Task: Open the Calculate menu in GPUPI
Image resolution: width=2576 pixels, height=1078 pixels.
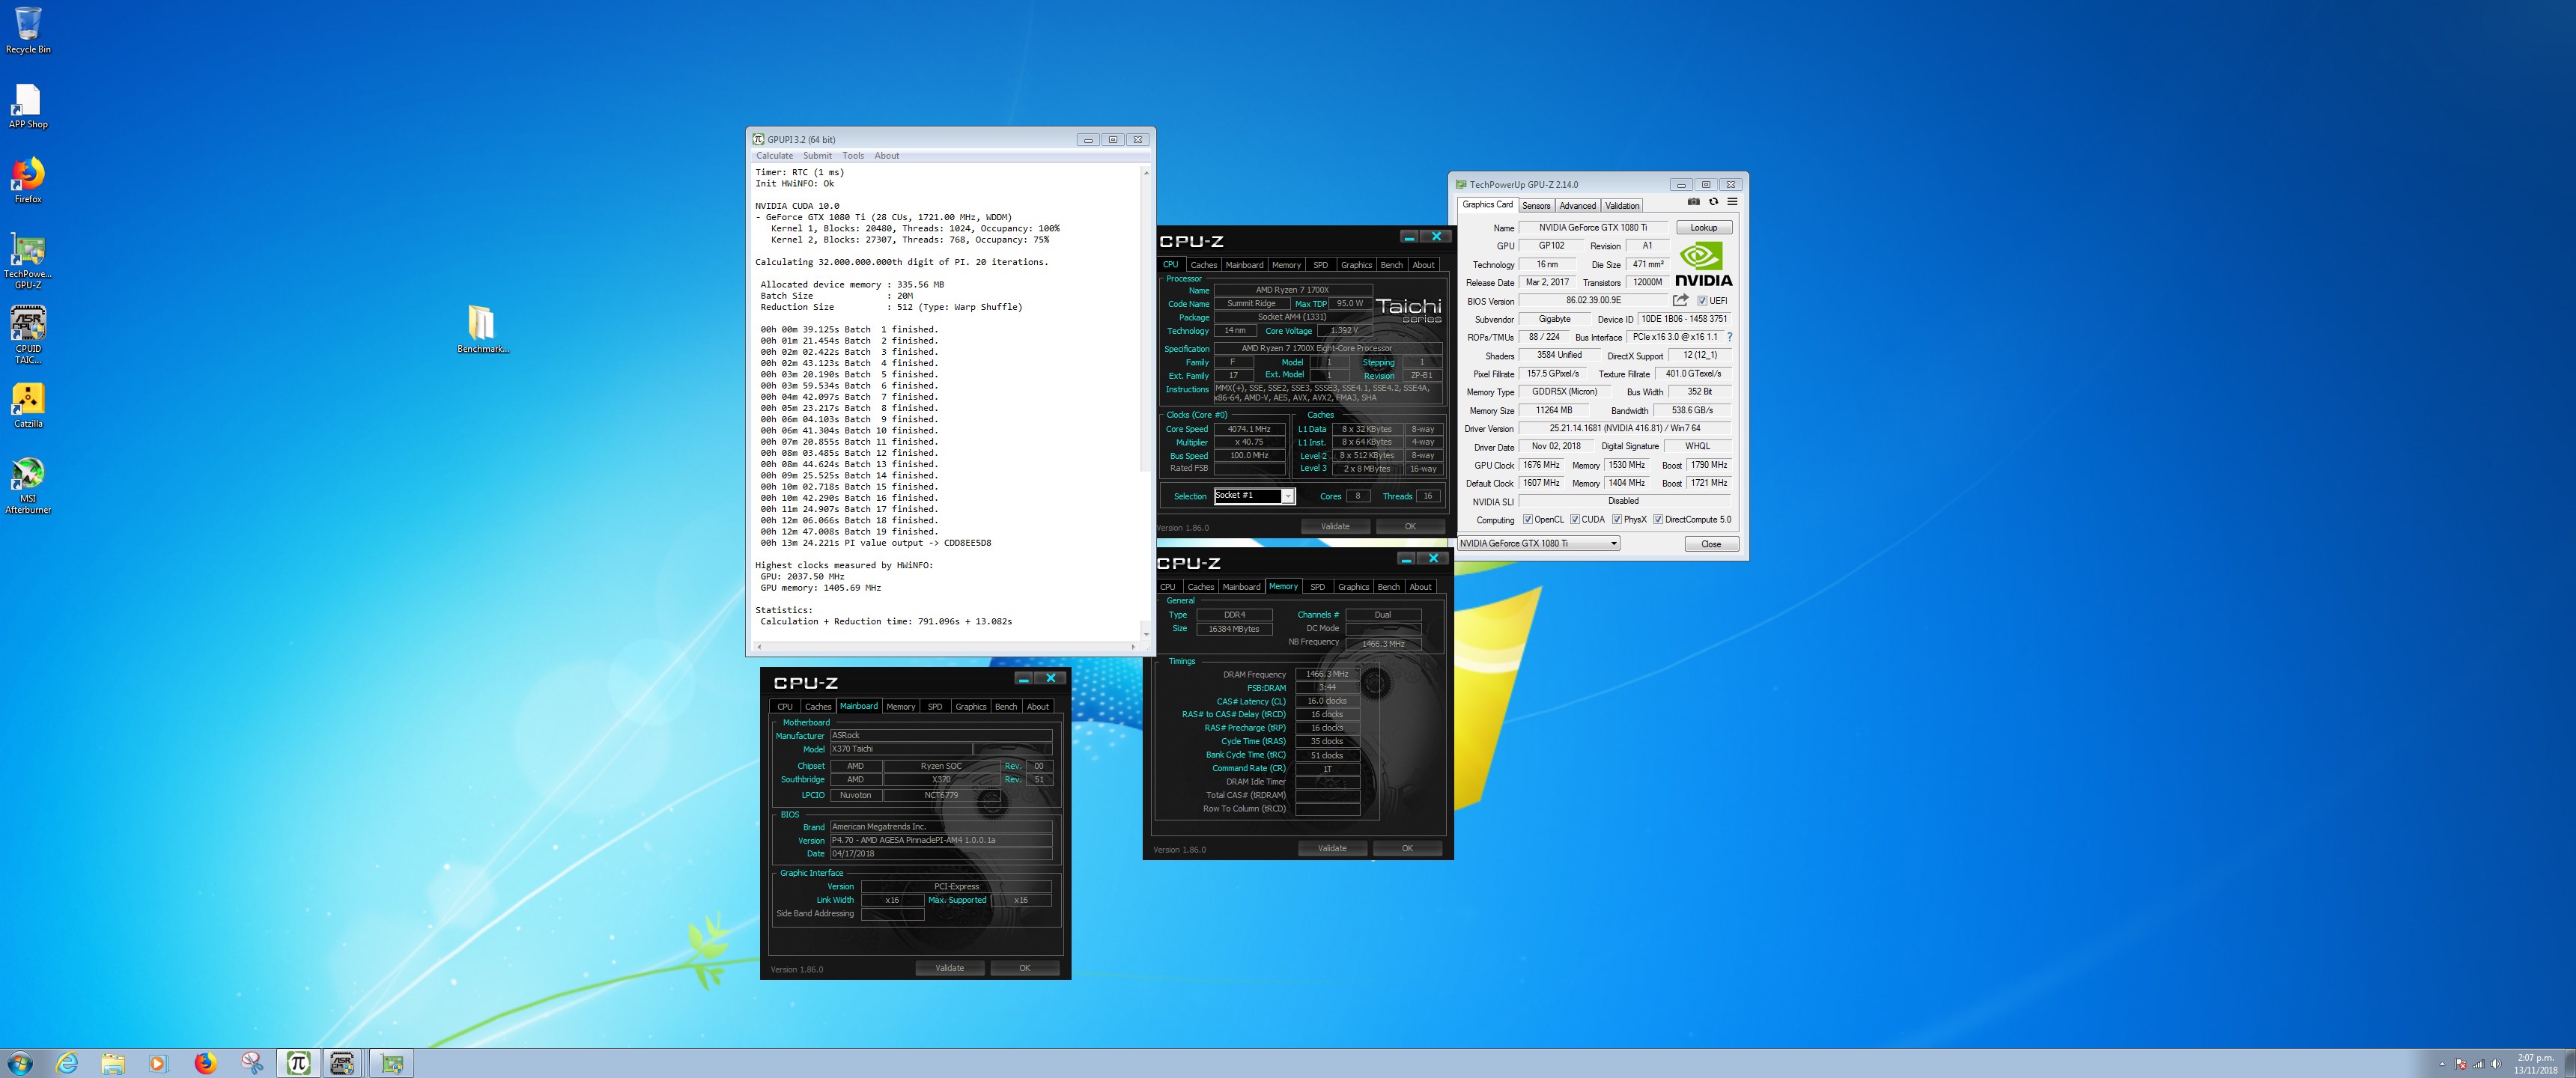Action: (774, 156)
